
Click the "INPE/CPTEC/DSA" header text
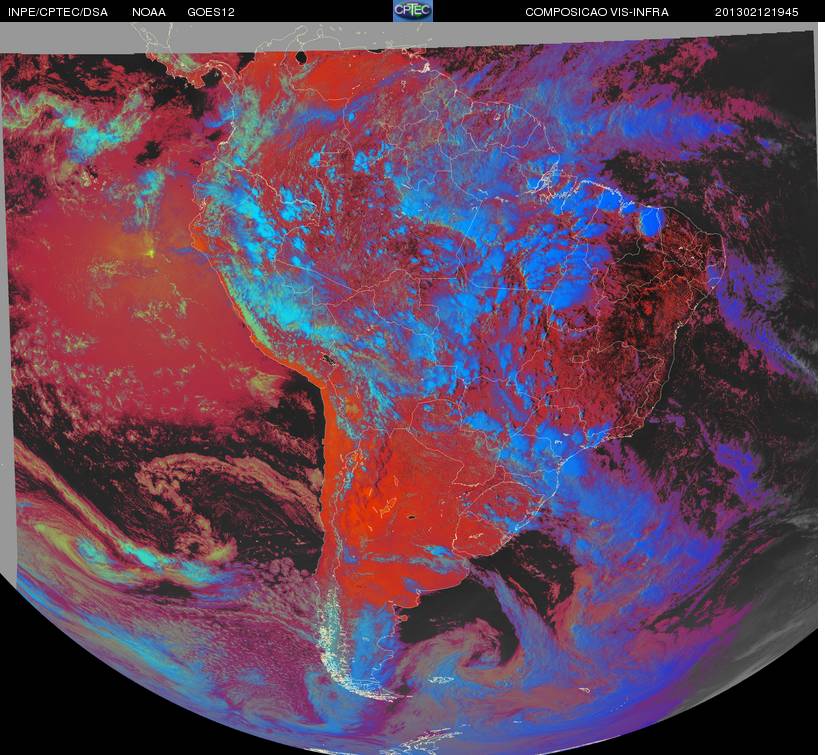pyautogui.click(x=58, y=12)
